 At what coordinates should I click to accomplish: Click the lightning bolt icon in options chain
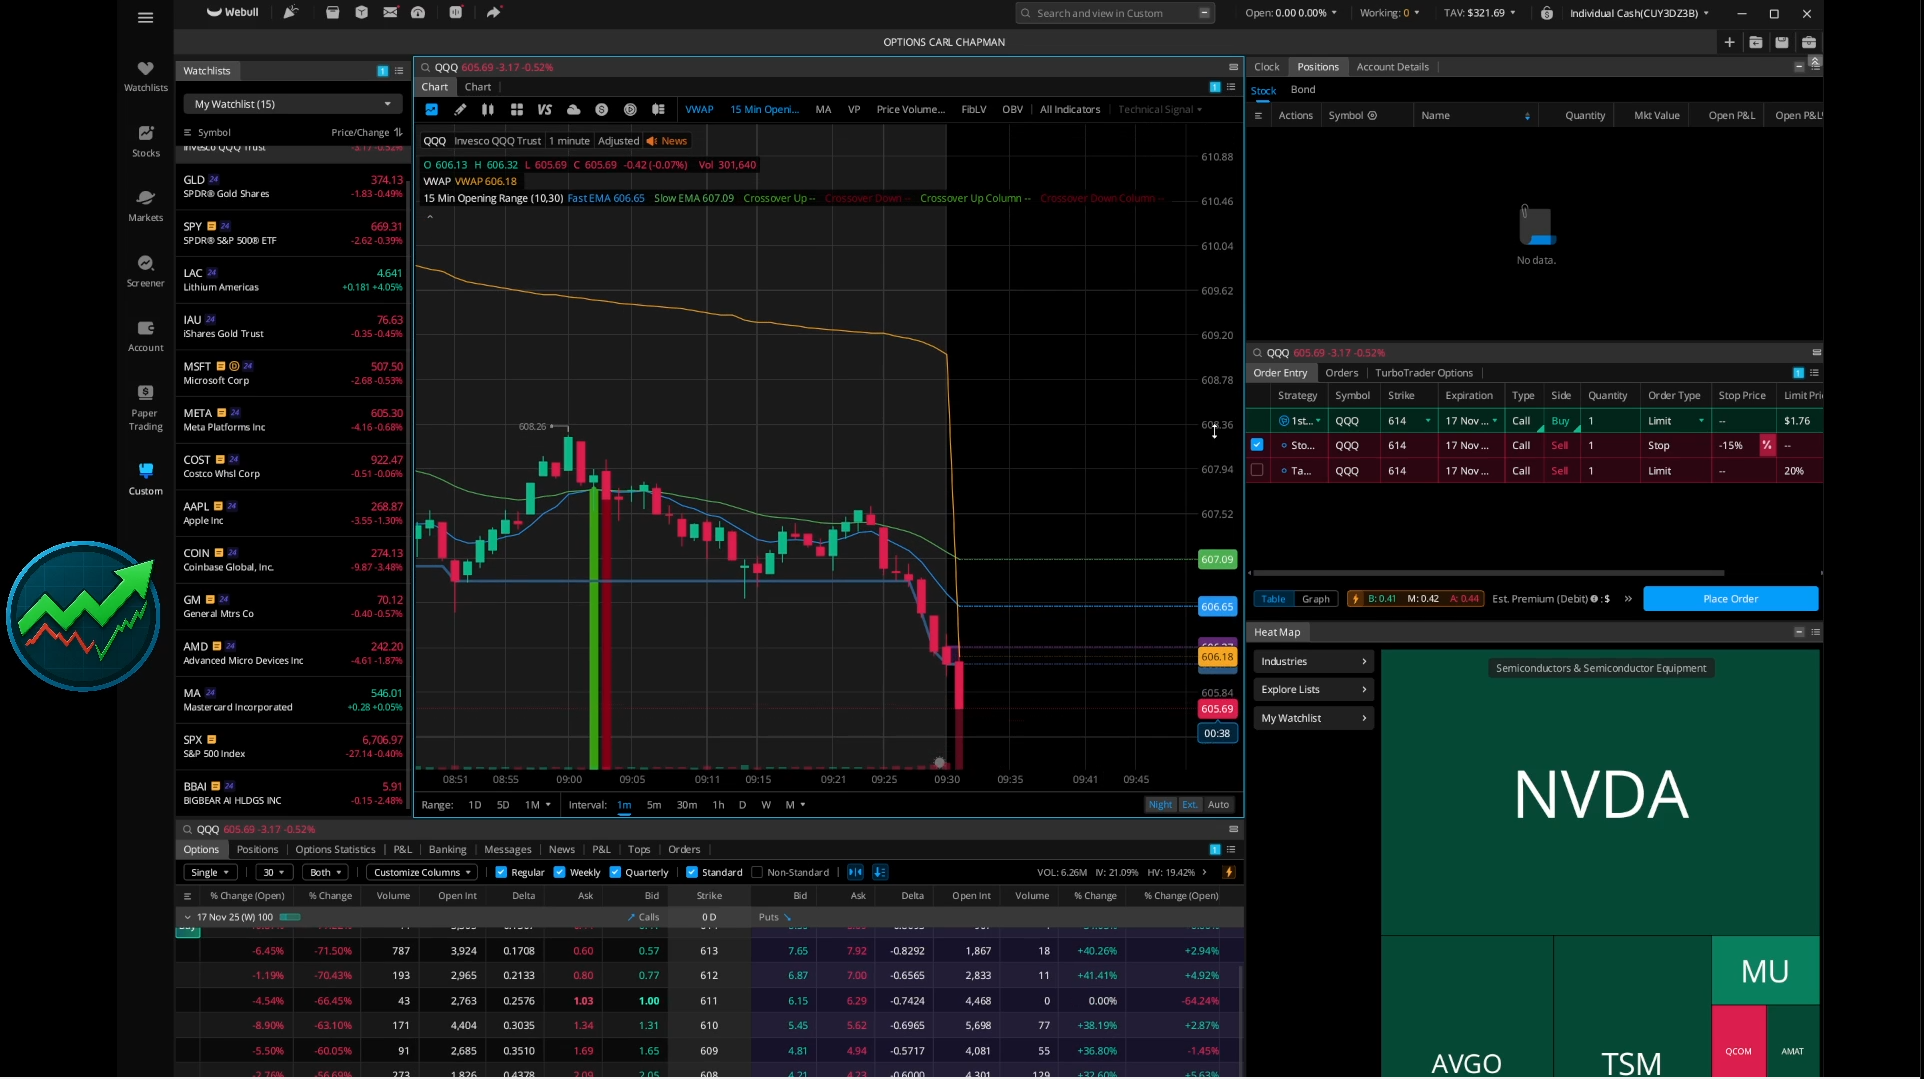coord(1229,873)
